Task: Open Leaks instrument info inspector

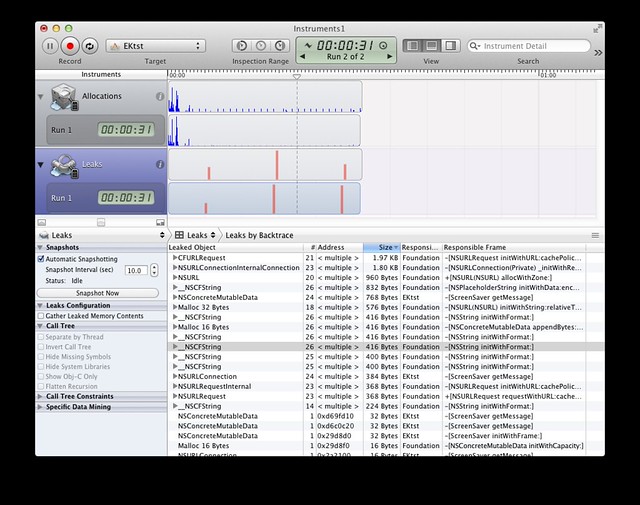Action: coord(160,164)
